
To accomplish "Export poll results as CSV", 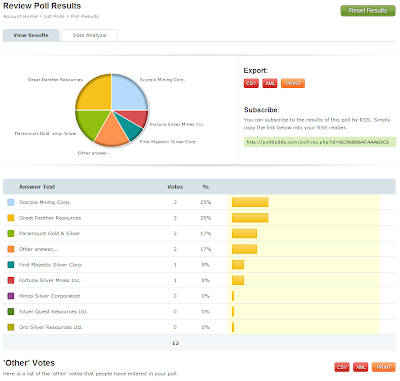I will click(x=251, y=83).
